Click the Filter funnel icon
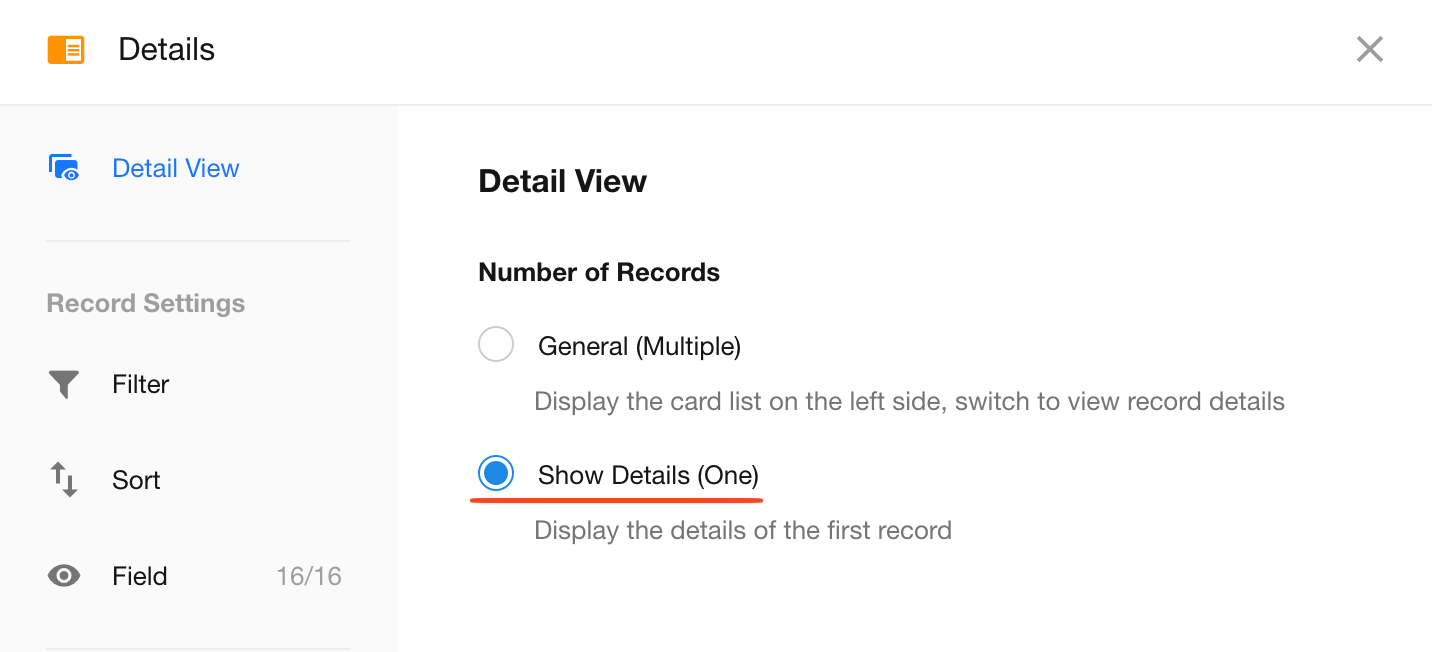This screenshot has width=1432, height=652. [x=64, y=384]
